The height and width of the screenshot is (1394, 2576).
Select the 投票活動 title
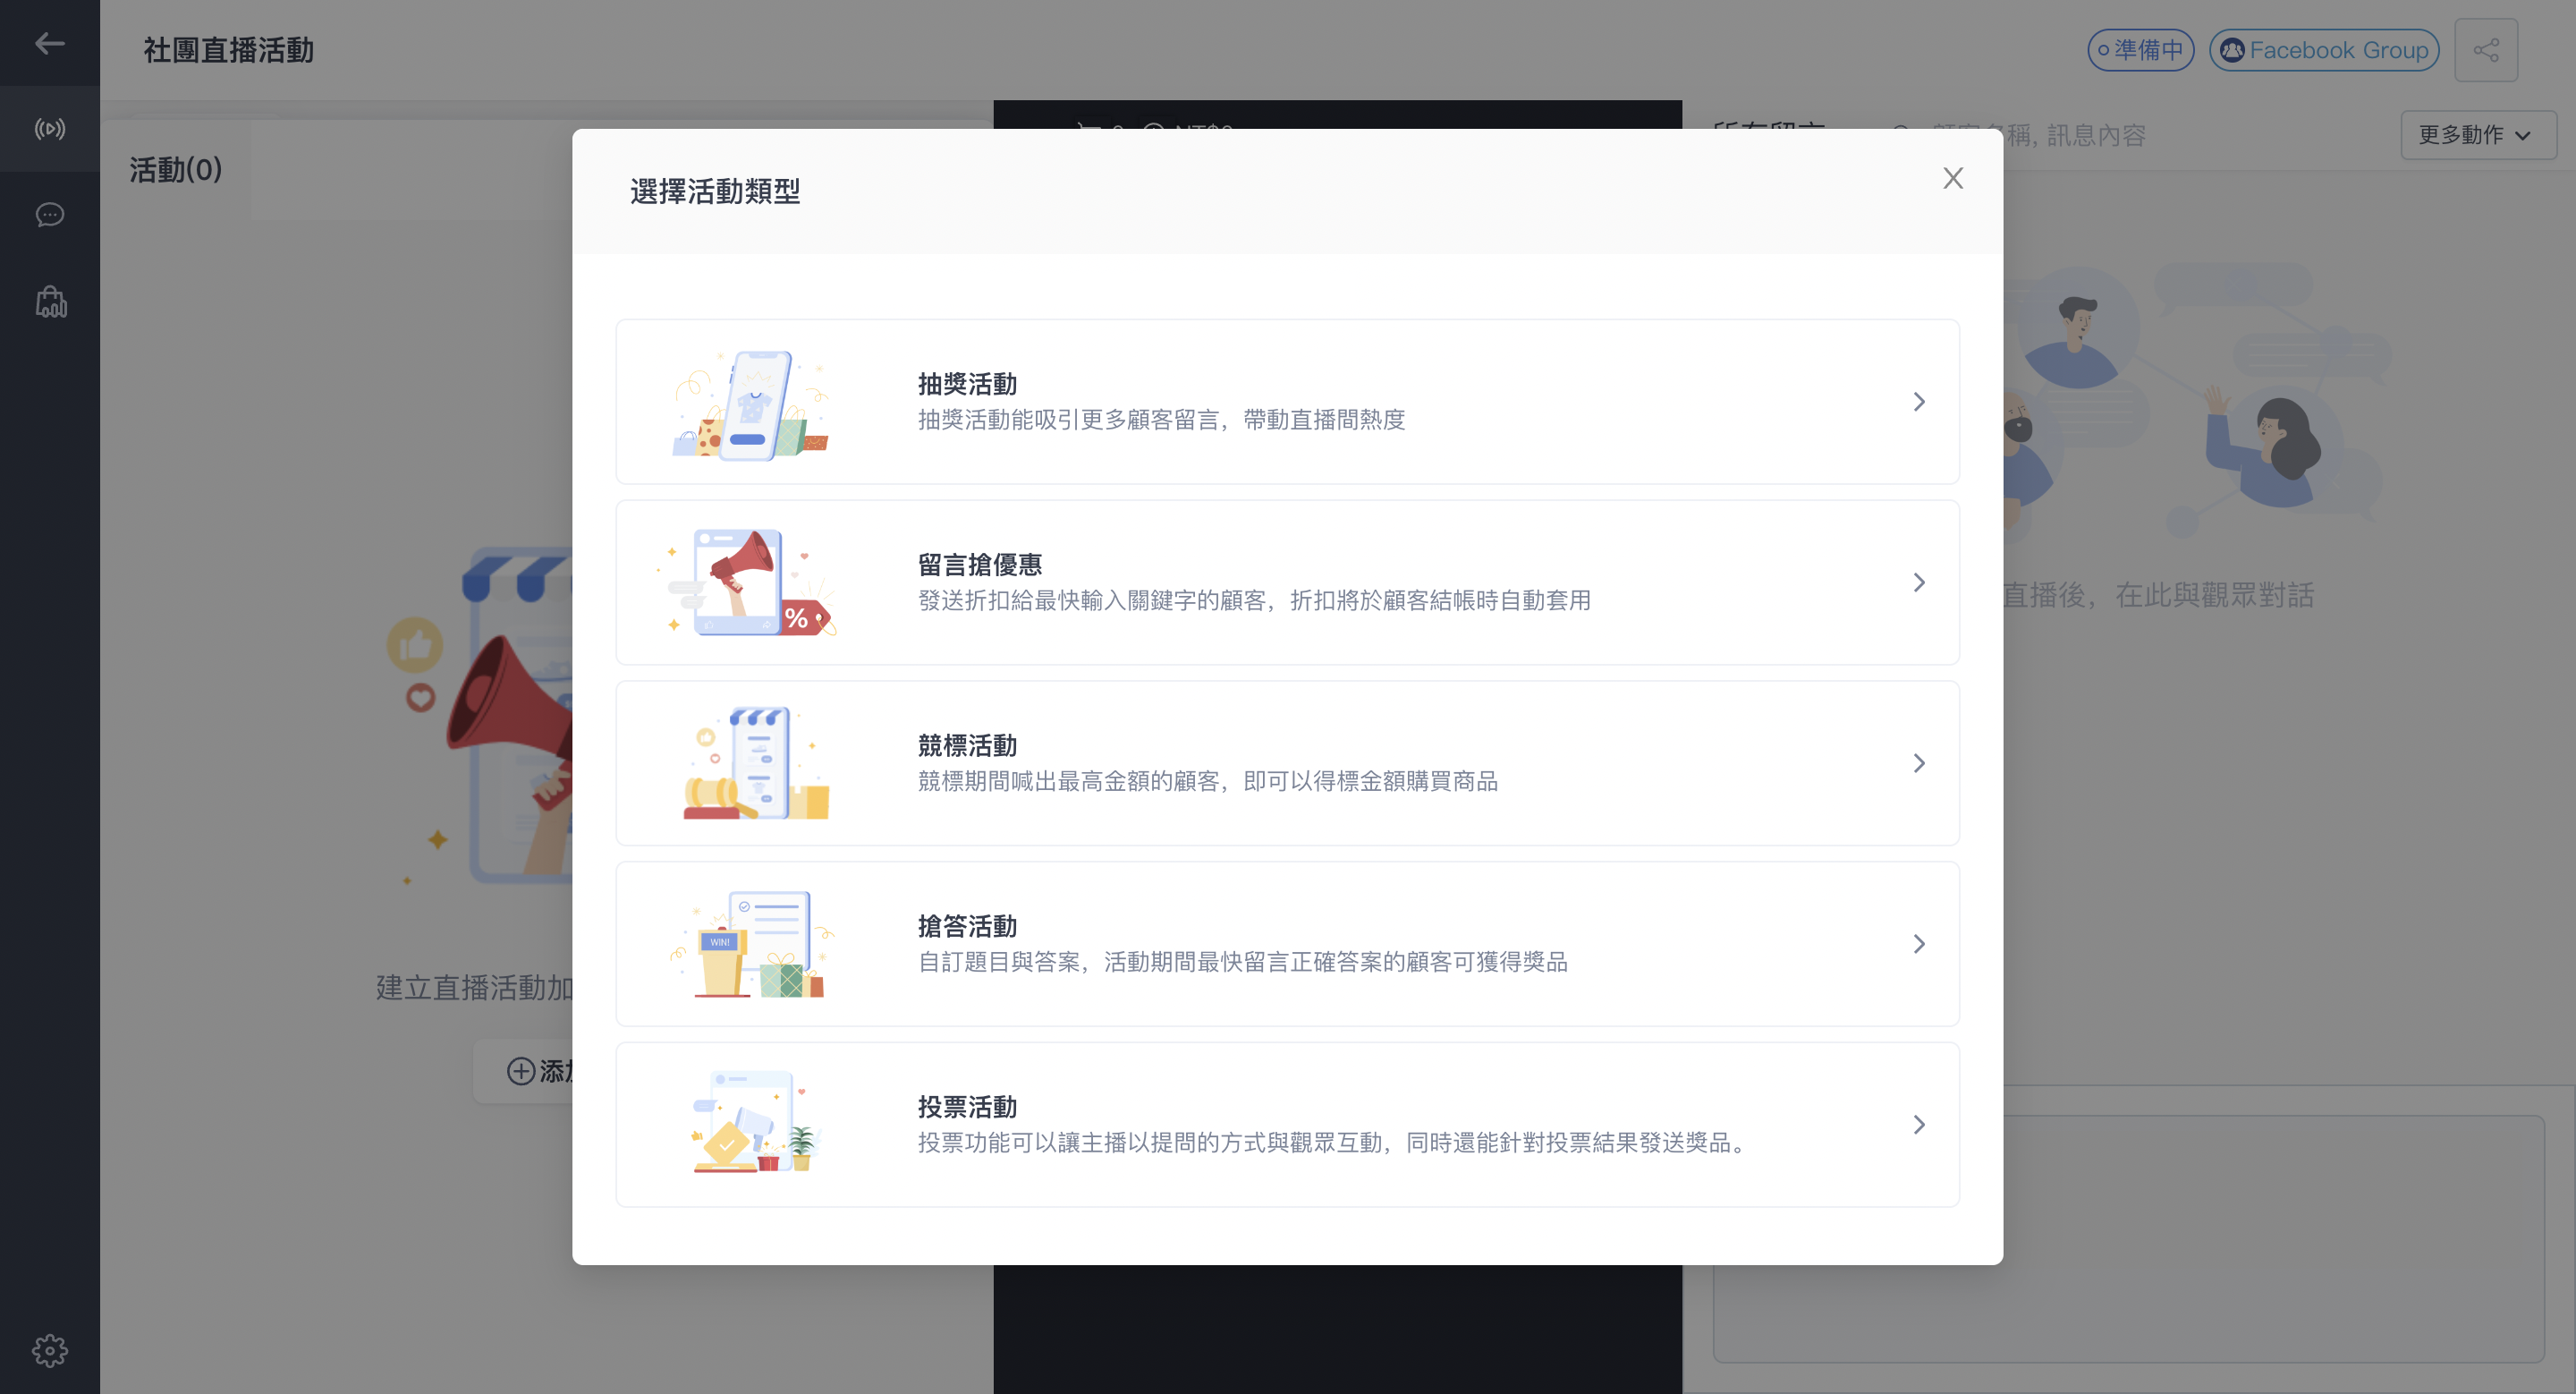pyautogui.click(x=968, y=1108)
